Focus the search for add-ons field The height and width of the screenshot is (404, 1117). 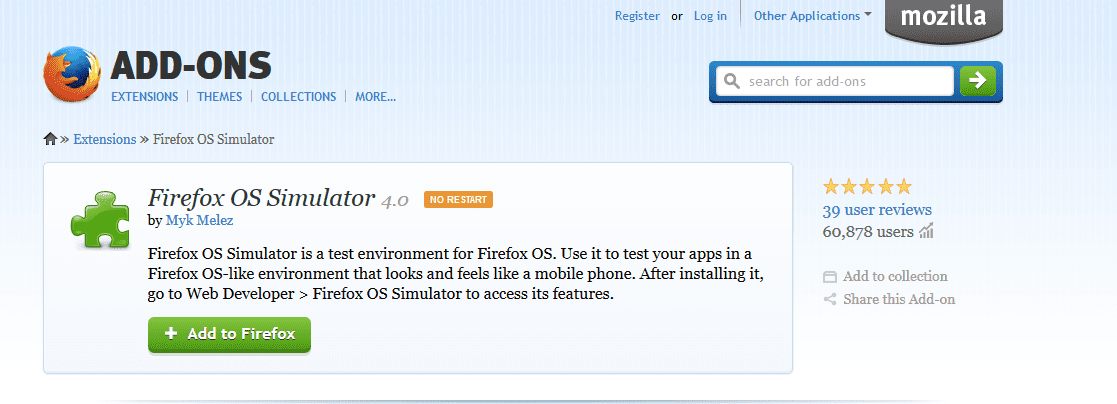(x=835, y=81)
